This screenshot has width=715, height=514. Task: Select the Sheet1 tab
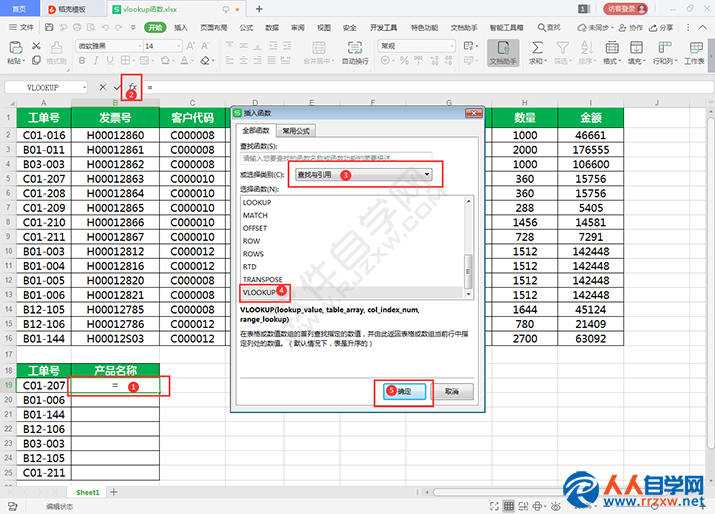pyautogui.click(x=88, y=492)
